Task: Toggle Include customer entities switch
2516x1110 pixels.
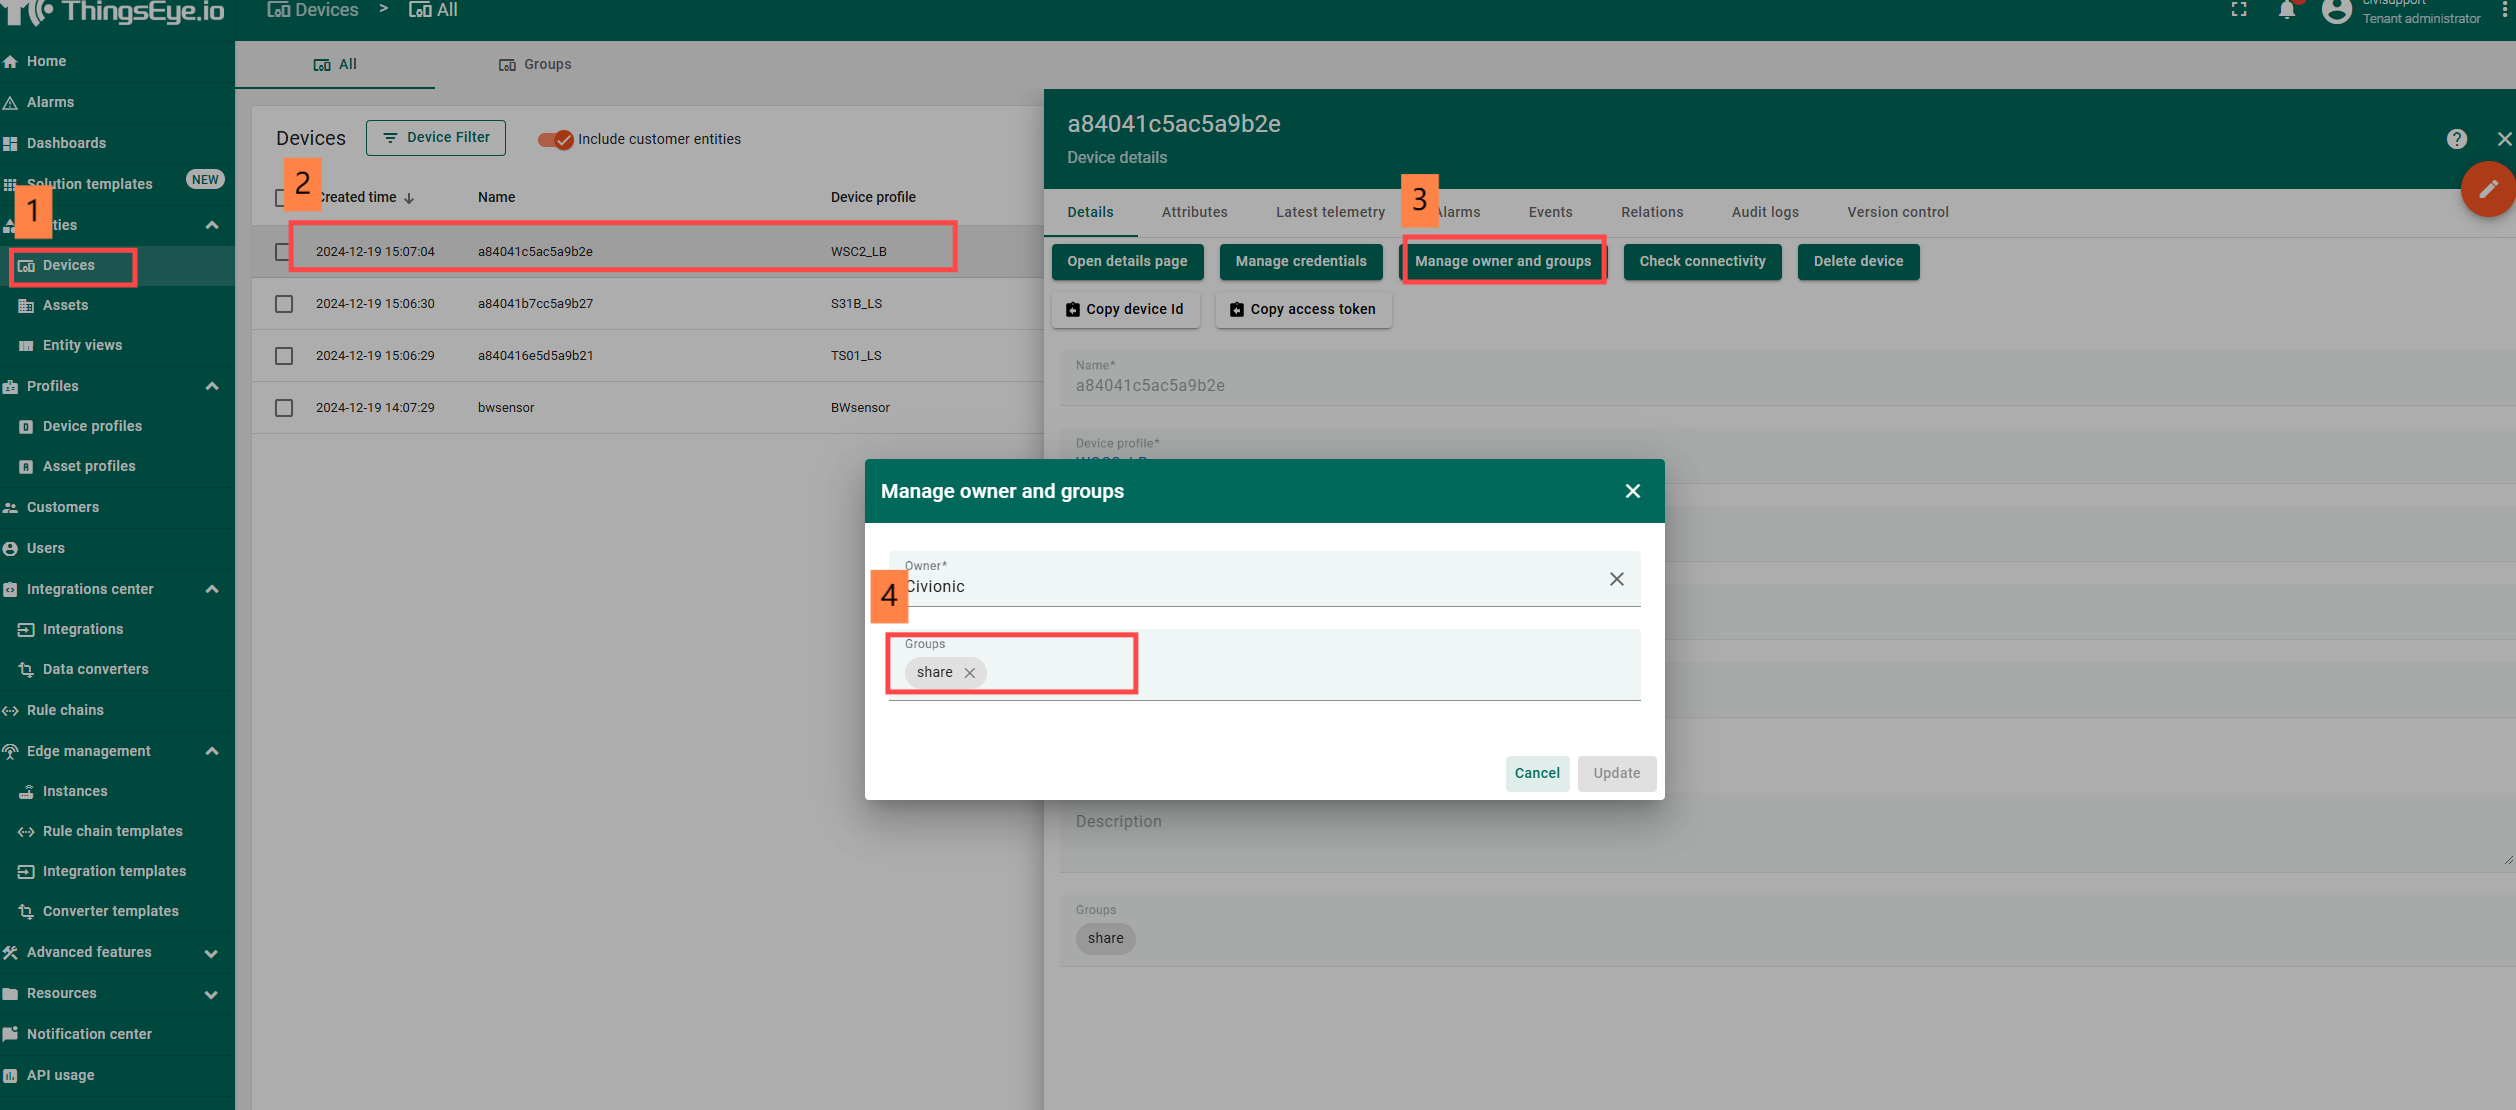Action: coord(556,139)
